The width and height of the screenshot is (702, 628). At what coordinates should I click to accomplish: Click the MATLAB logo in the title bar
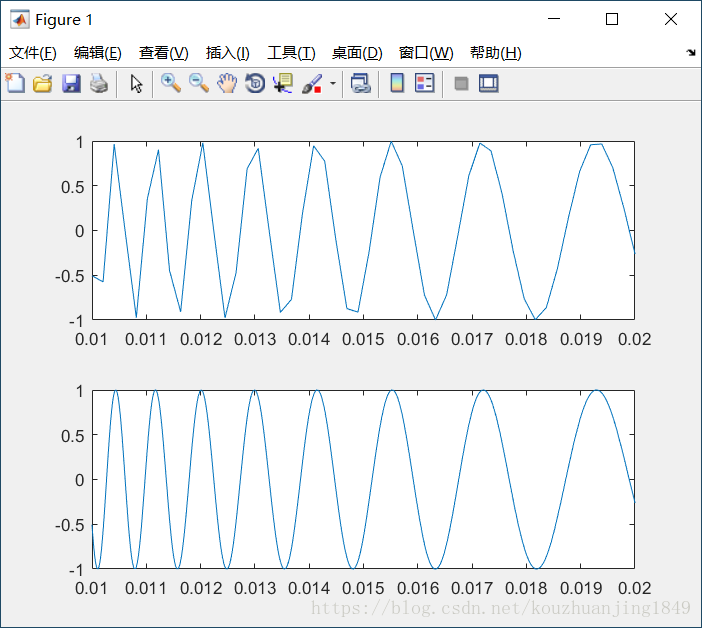point(20,19)
